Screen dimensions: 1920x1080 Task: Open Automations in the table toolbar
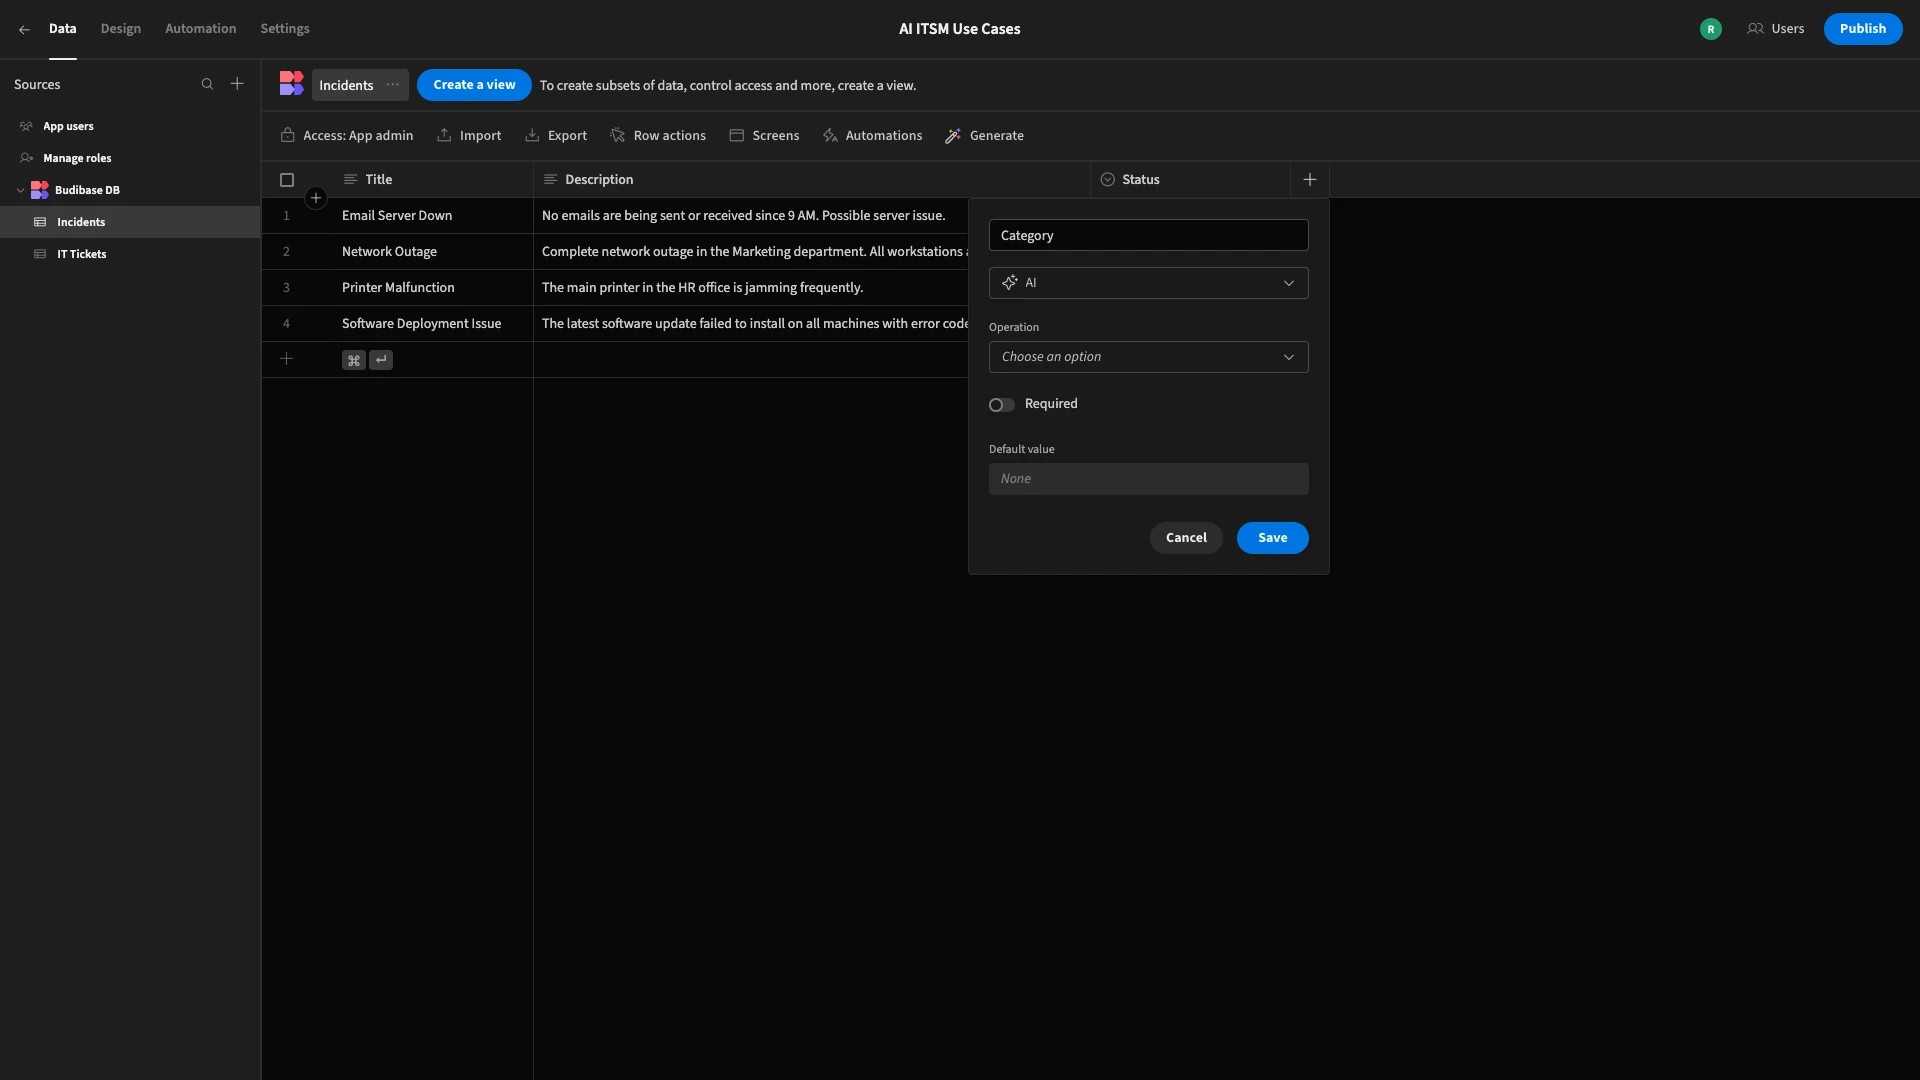coord(872,136)
